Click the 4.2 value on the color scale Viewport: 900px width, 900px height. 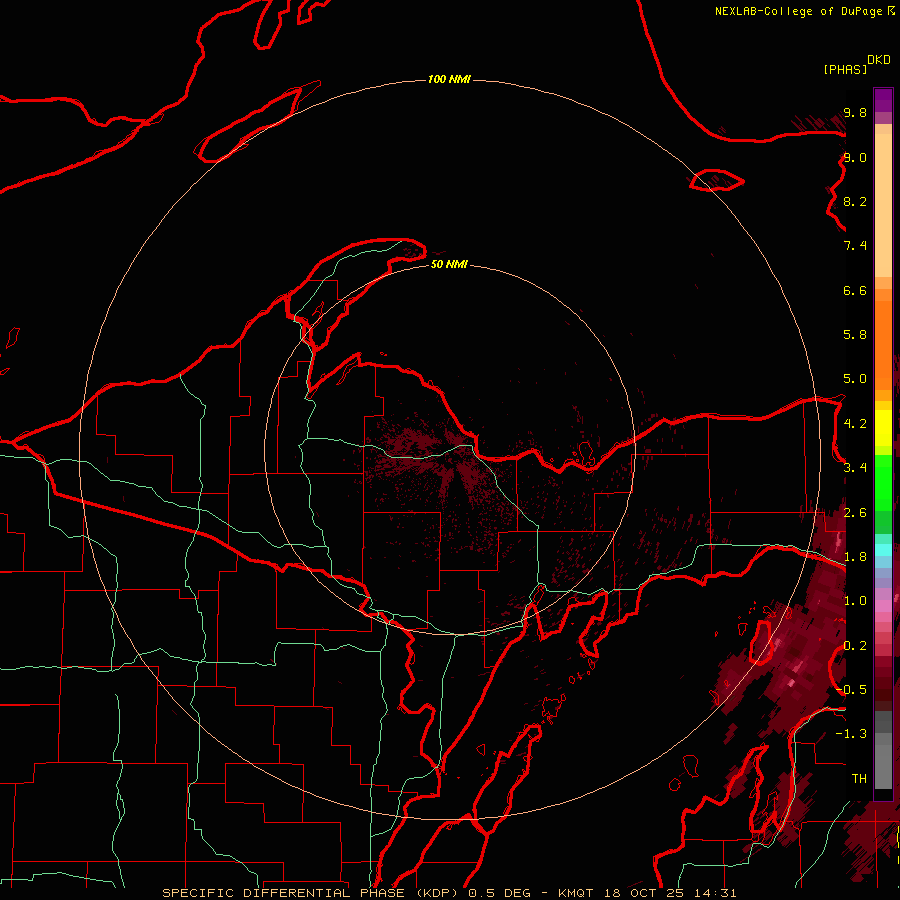click(855, 424)
